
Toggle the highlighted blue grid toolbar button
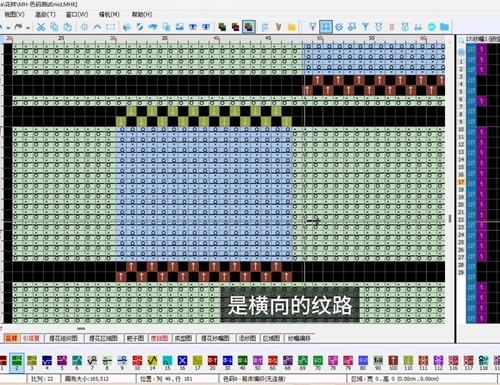click(x=326, y=27)
